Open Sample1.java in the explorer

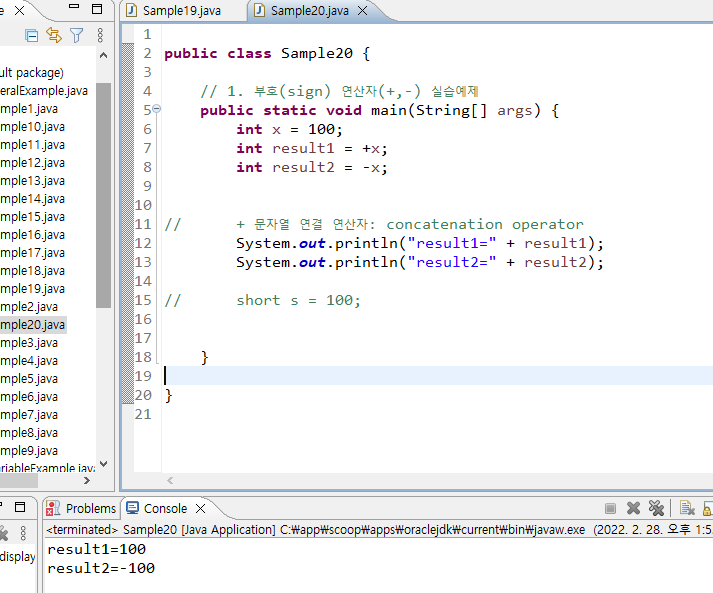tap(29, 109)
